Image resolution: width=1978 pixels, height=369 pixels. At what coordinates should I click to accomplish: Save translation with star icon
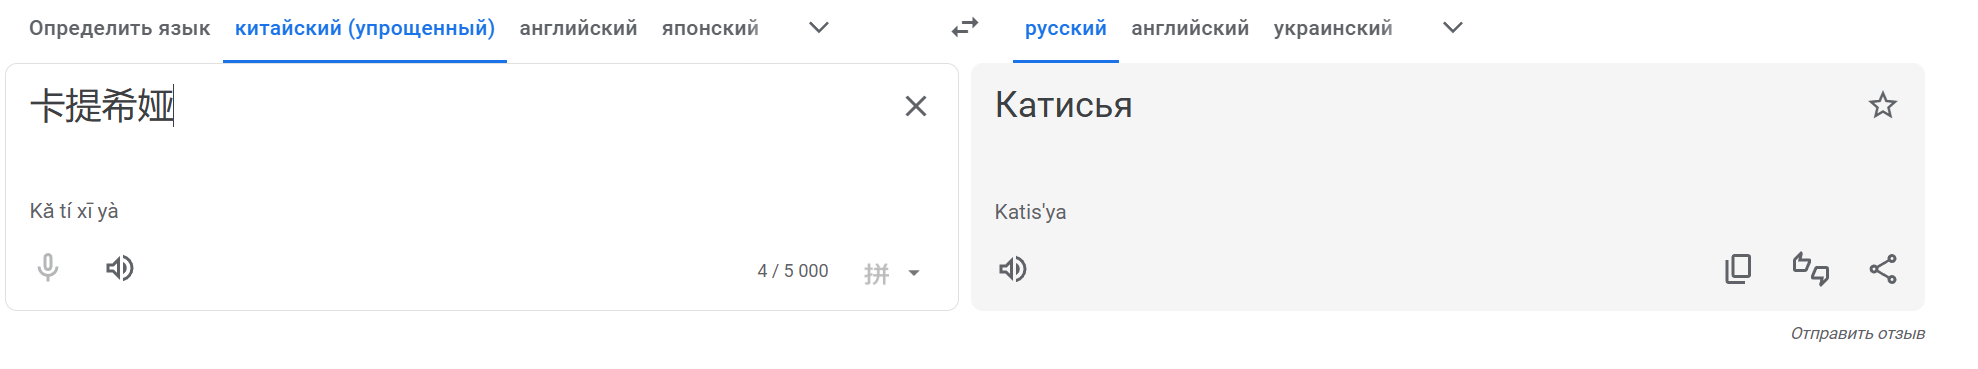(x=1883, y=105)
